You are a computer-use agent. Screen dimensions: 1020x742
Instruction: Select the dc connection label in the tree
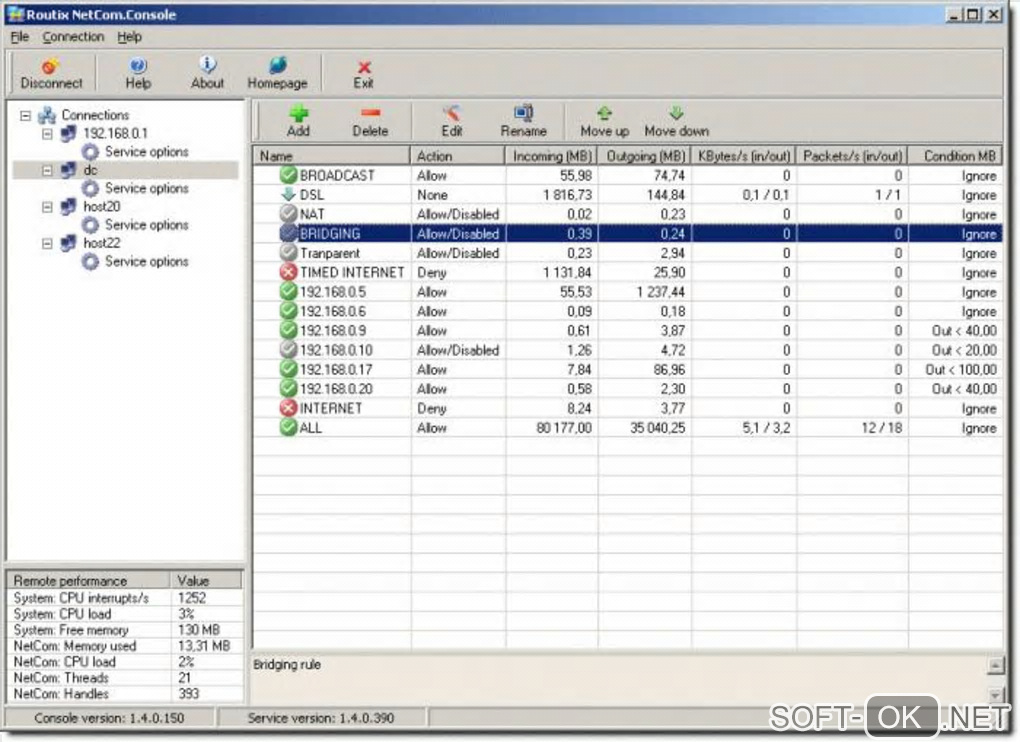pos(90,170)
